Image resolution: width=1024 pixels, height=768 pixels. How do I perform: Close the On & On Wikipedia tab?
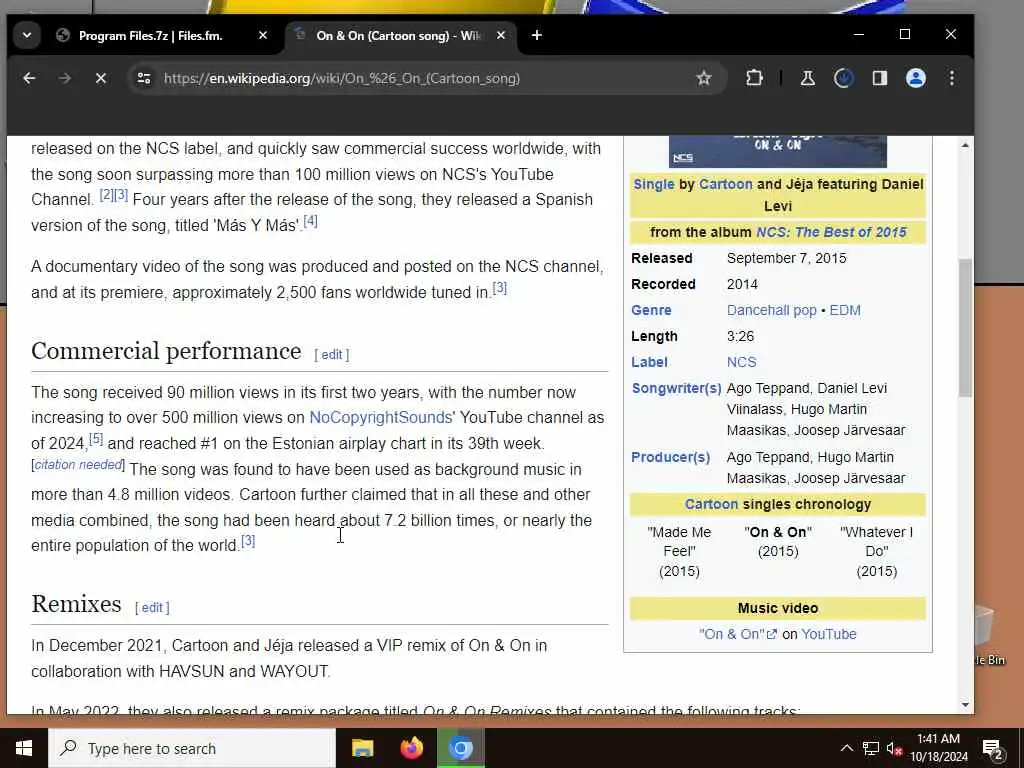501,35
